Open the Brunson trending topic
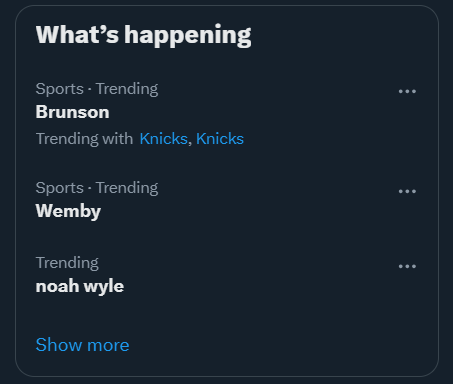The height and width of the screenshot is (384, 453). (72, 112)
